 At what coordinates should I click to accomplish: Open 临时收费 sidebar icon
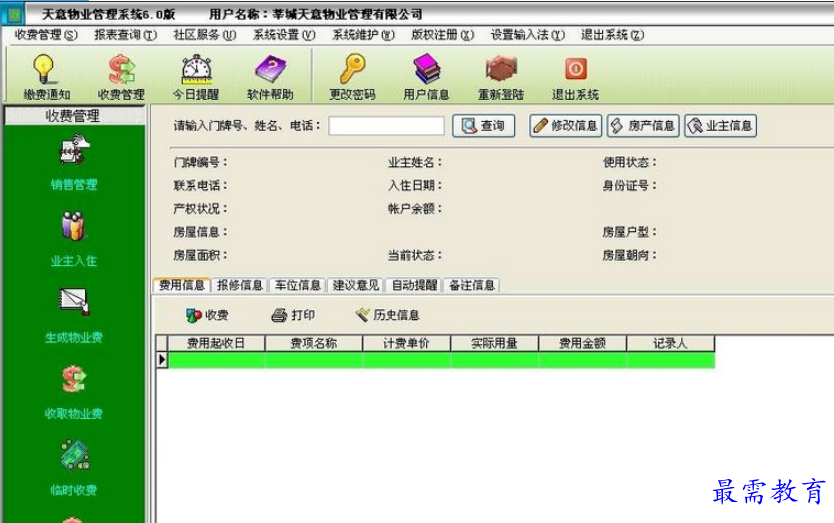pyautogui.click(x=74, y=468)
